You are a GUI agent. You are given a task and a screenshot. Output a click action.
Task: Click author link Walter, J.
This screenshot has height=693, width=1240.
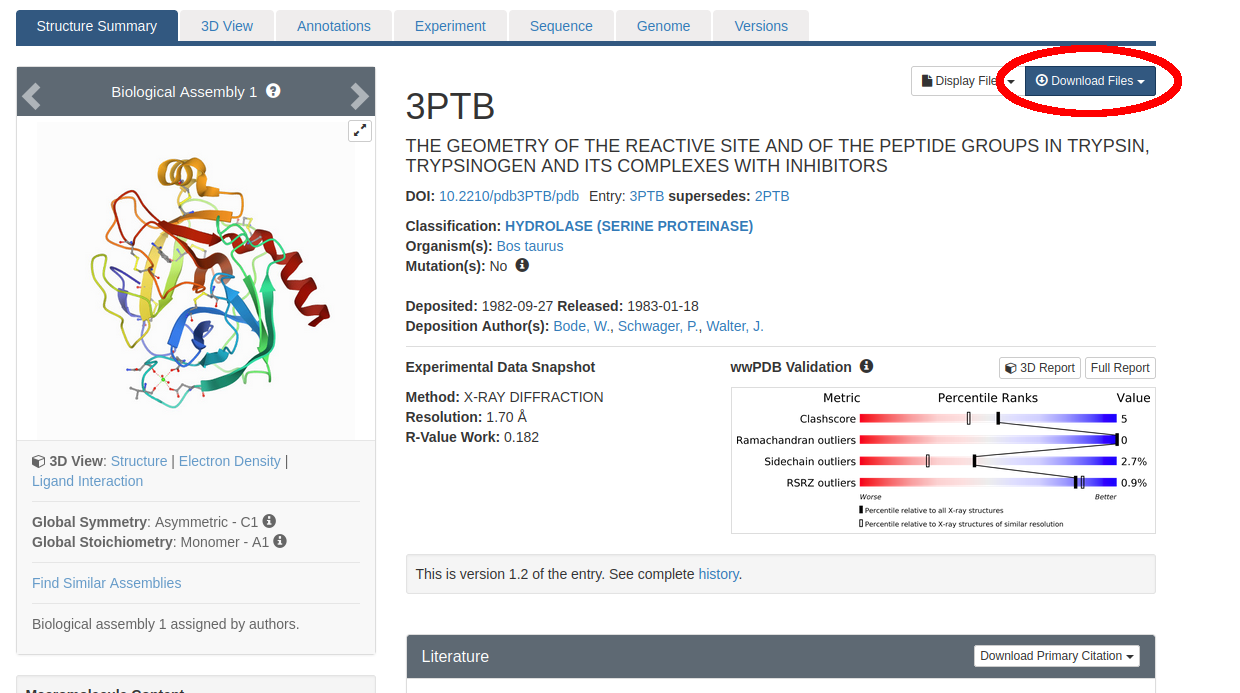pos(735,326)
